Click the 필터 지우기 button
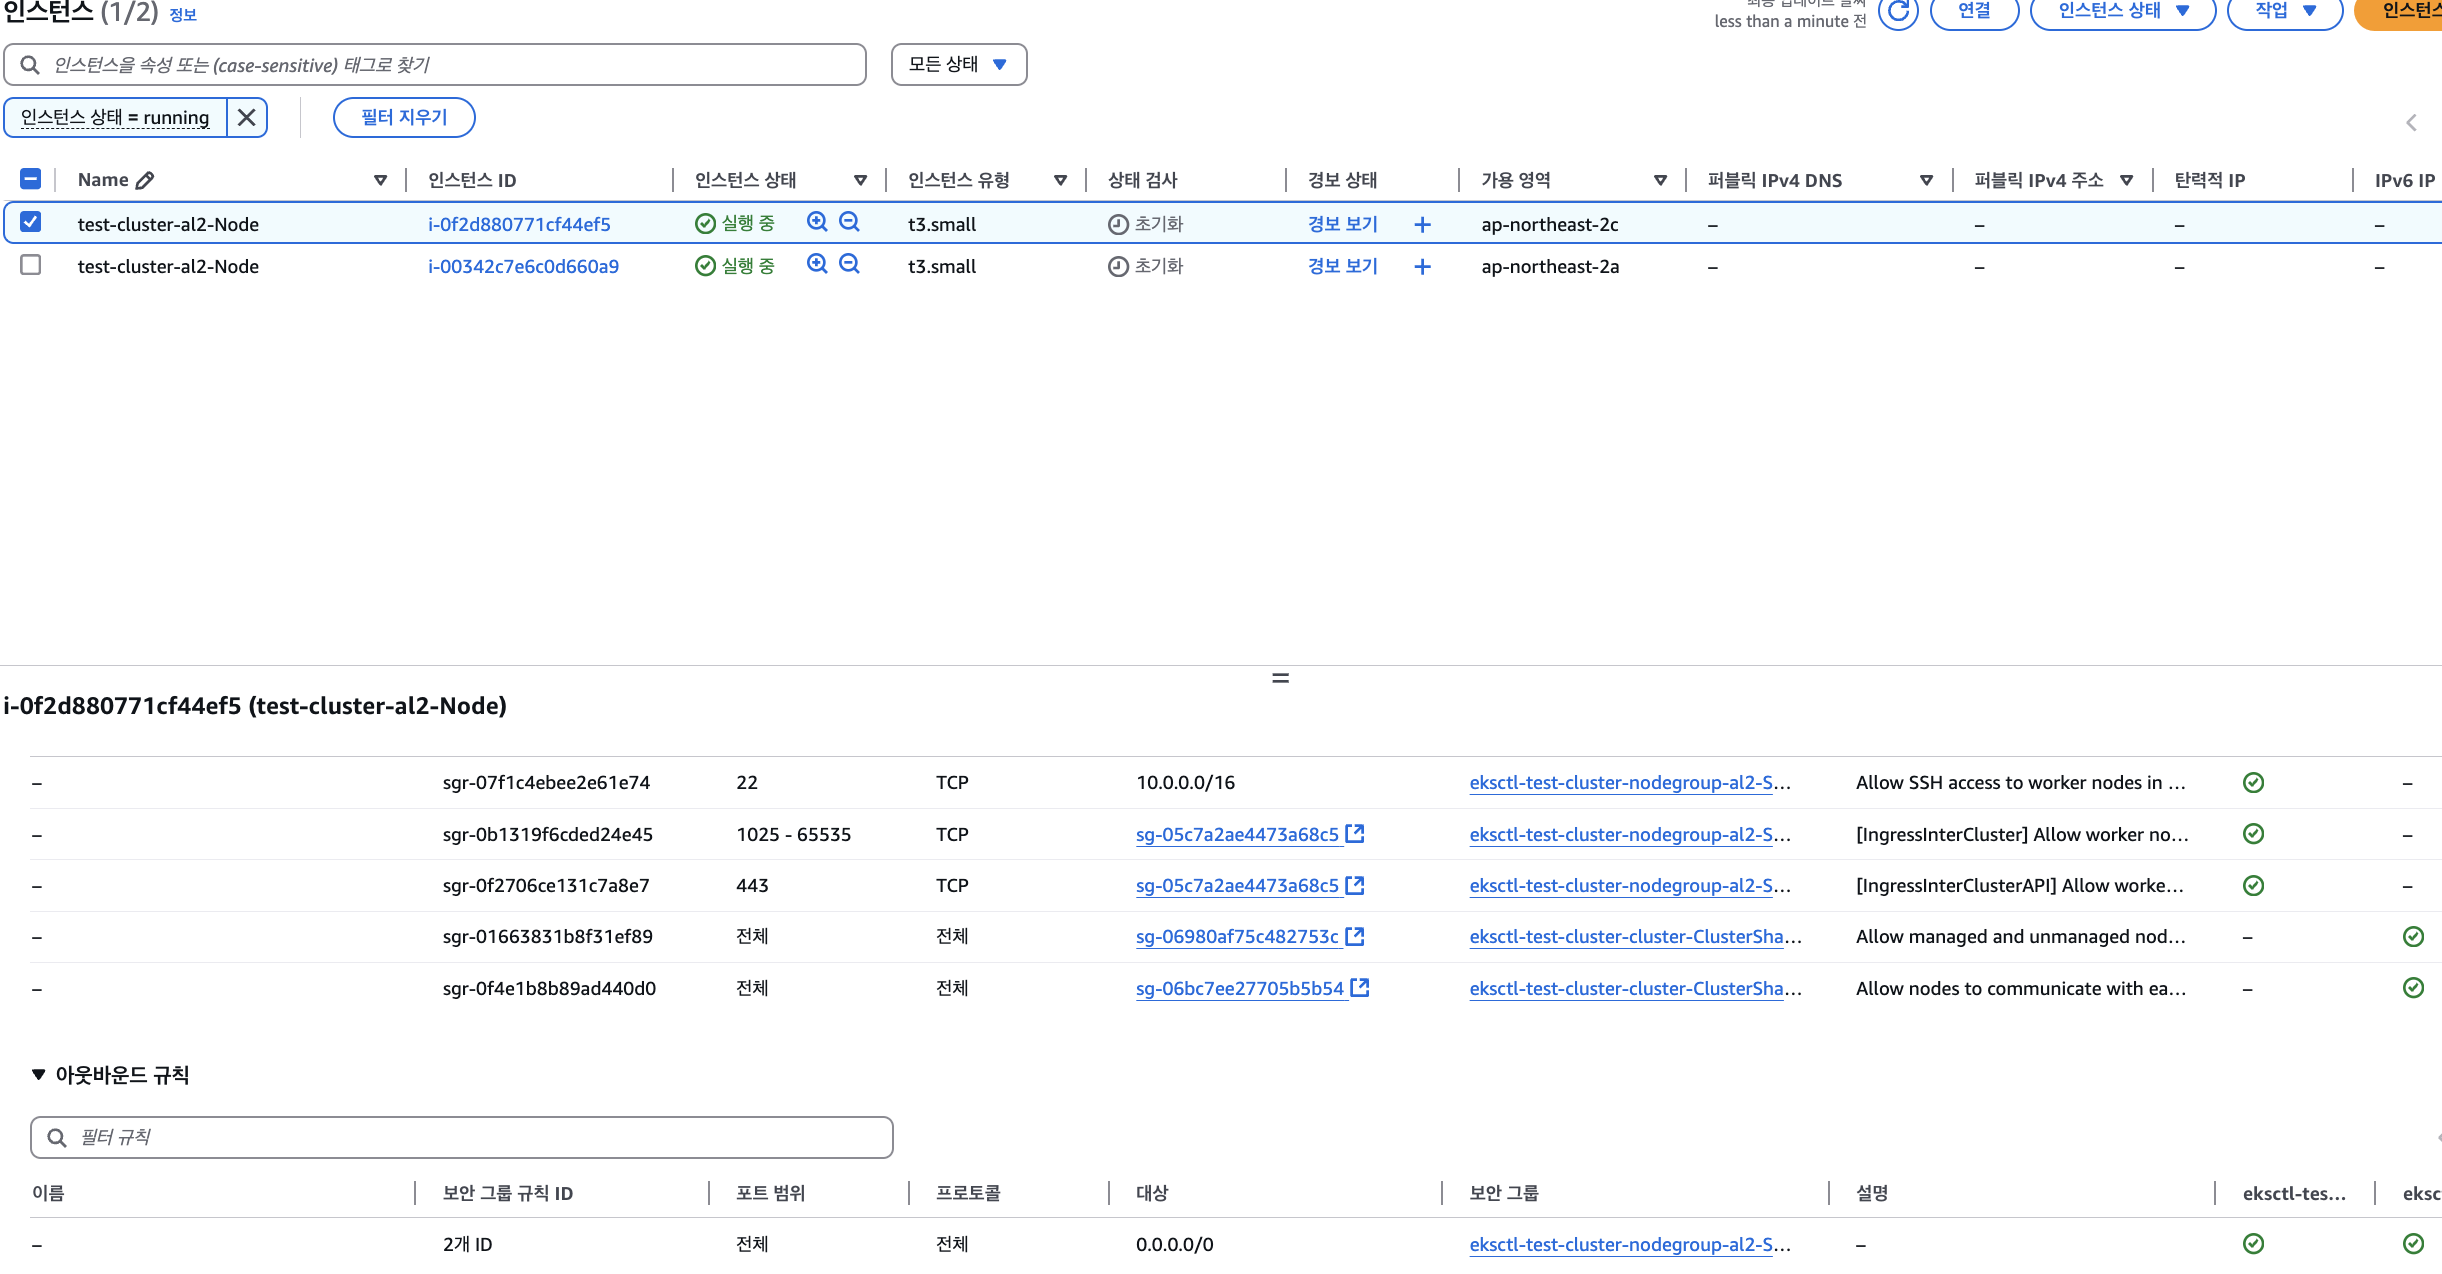The height and width of the screenshot is (1274, 2442). (x=404, y=118)
